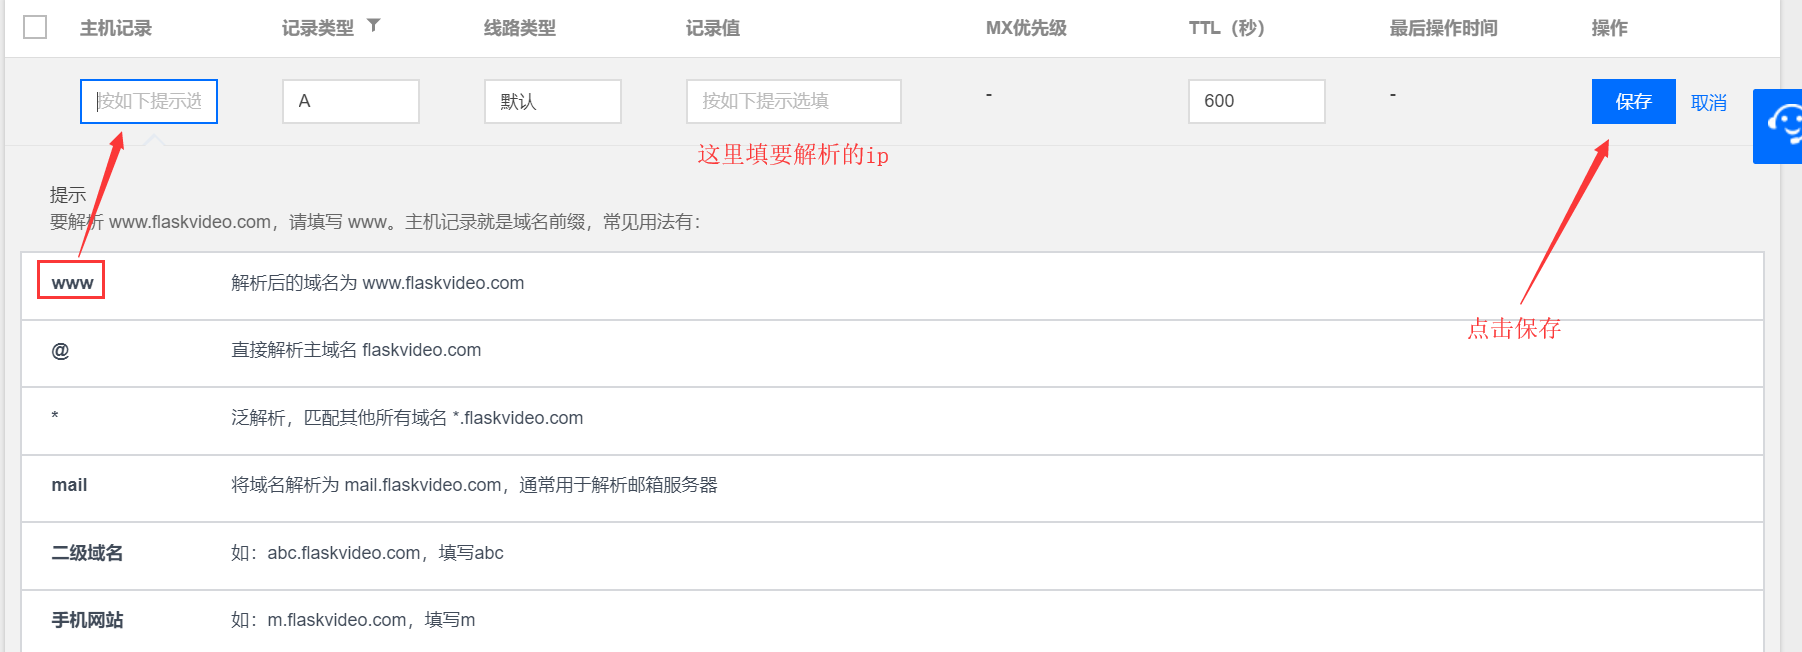Click the blue 保存 button
This screenshot has width=1802, height=652.
tap(1634, 101)
